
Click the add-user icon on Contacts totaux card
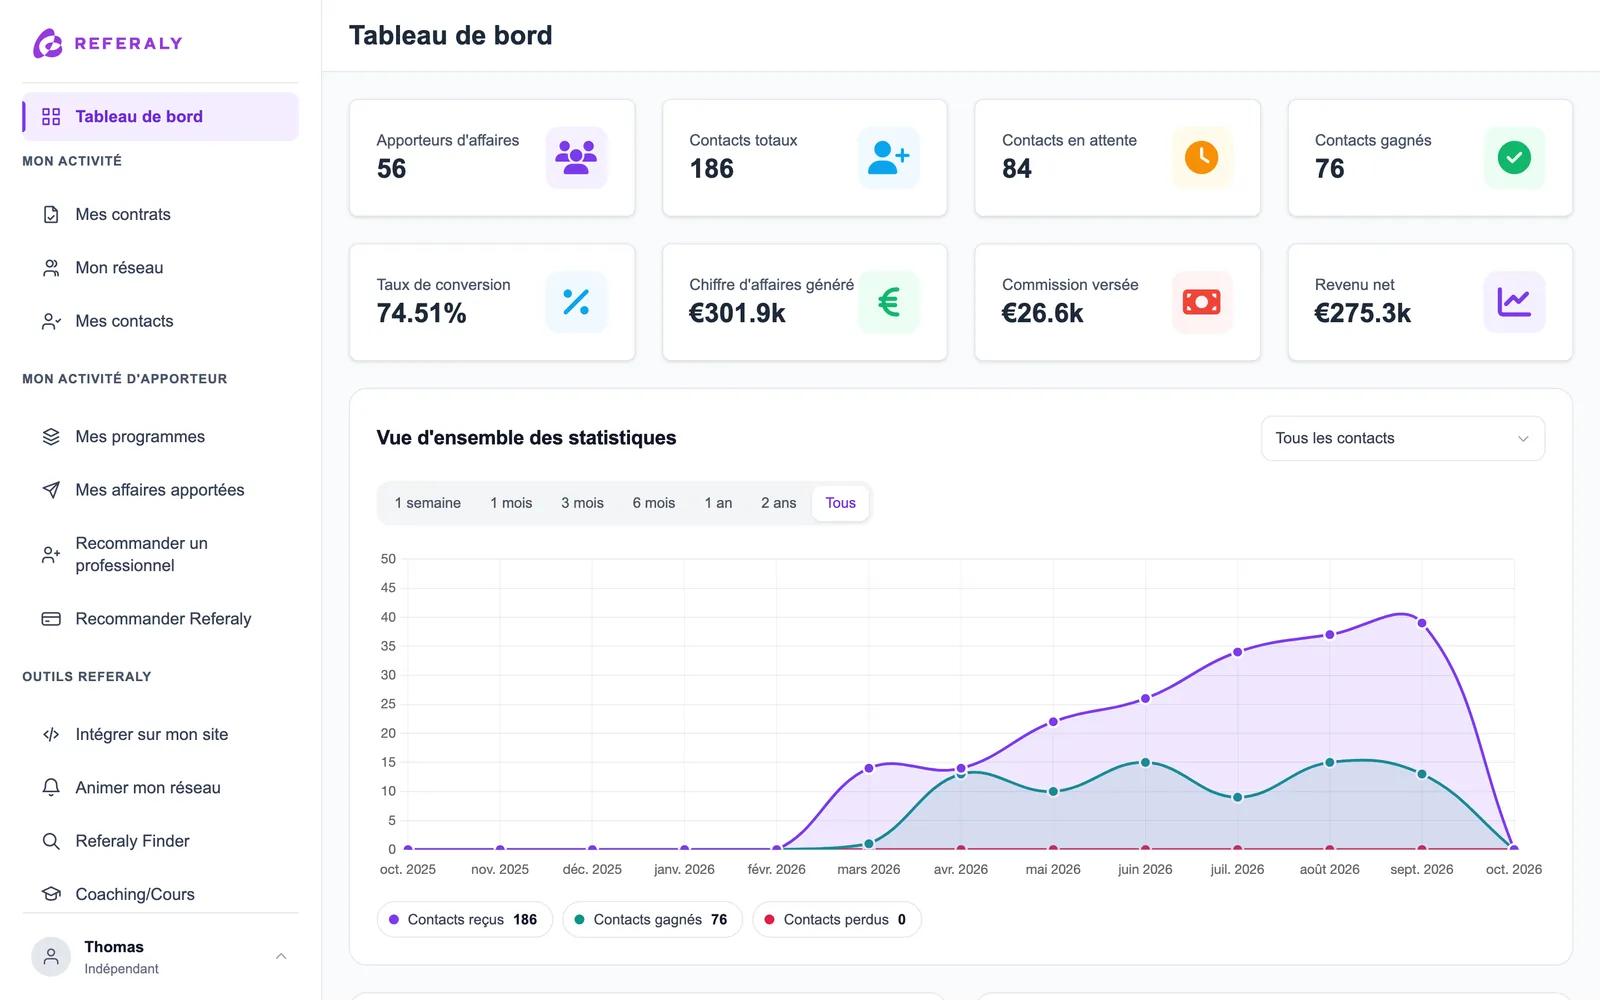[x=888, y=157]
